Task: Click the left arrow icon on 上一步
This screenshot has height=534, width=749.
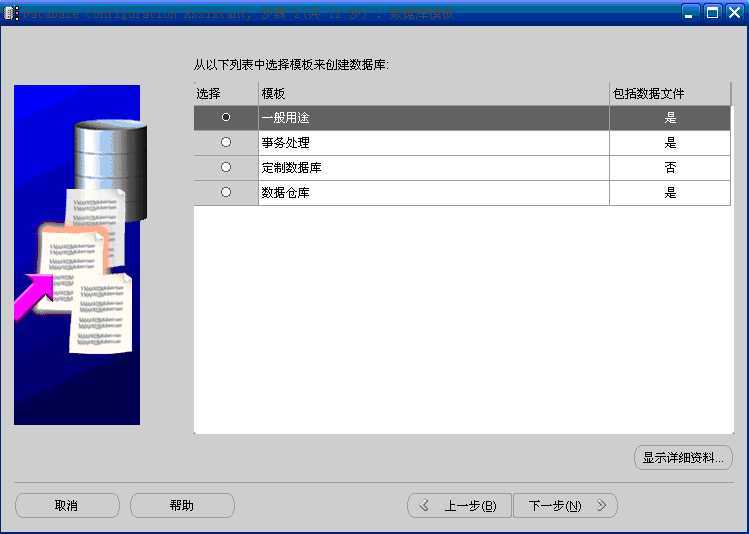Action: [424, 505]
